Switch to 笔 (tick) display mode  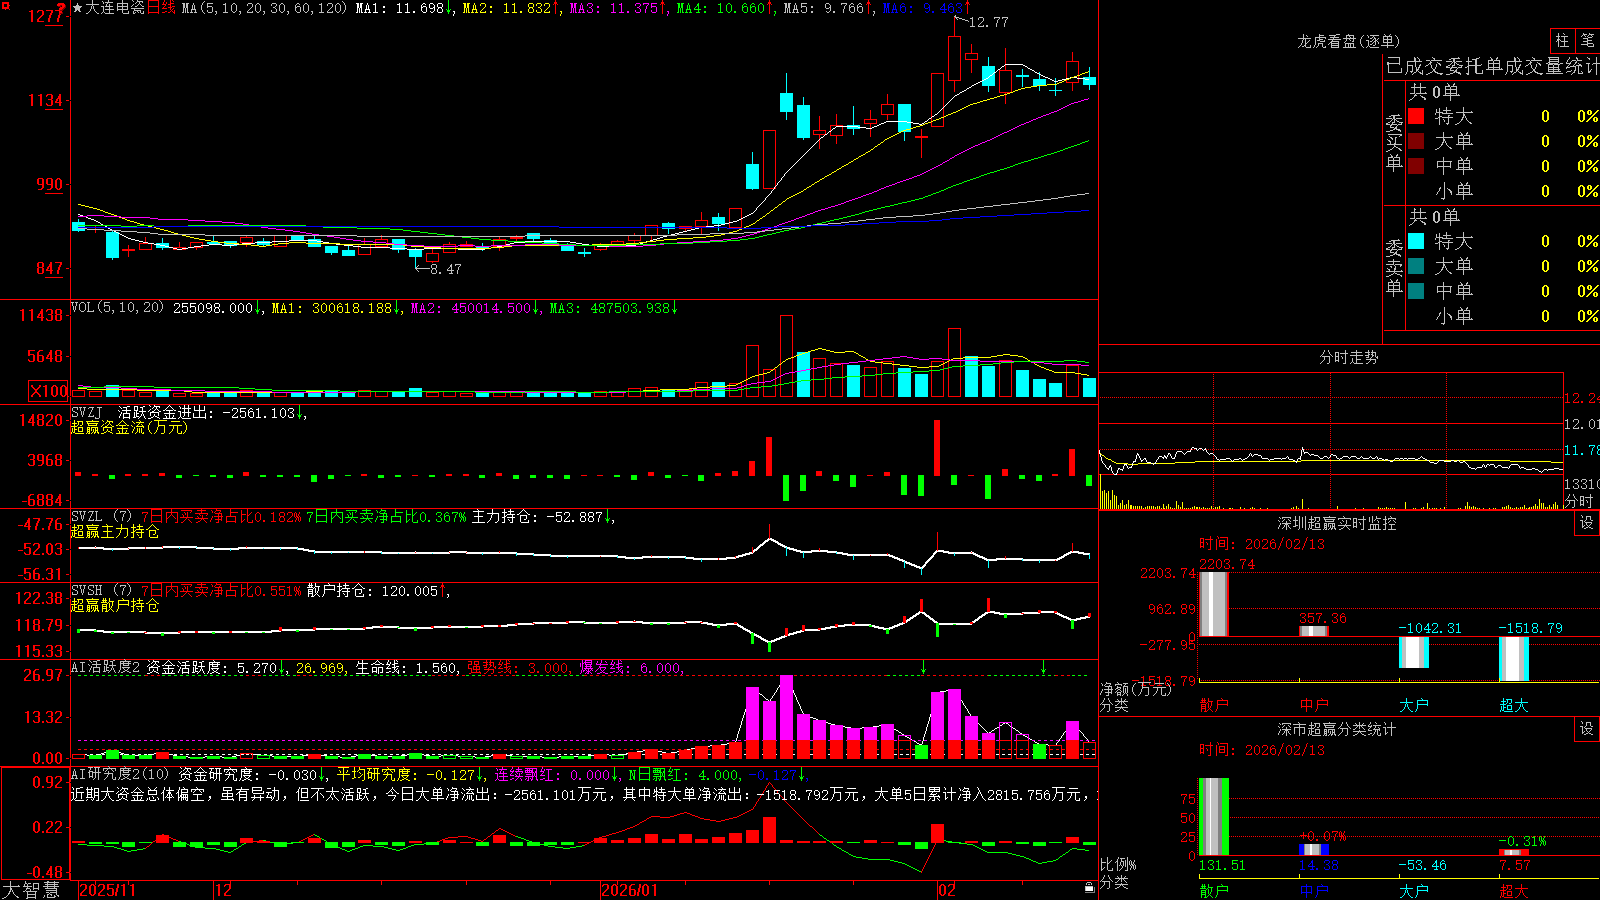1588,41
